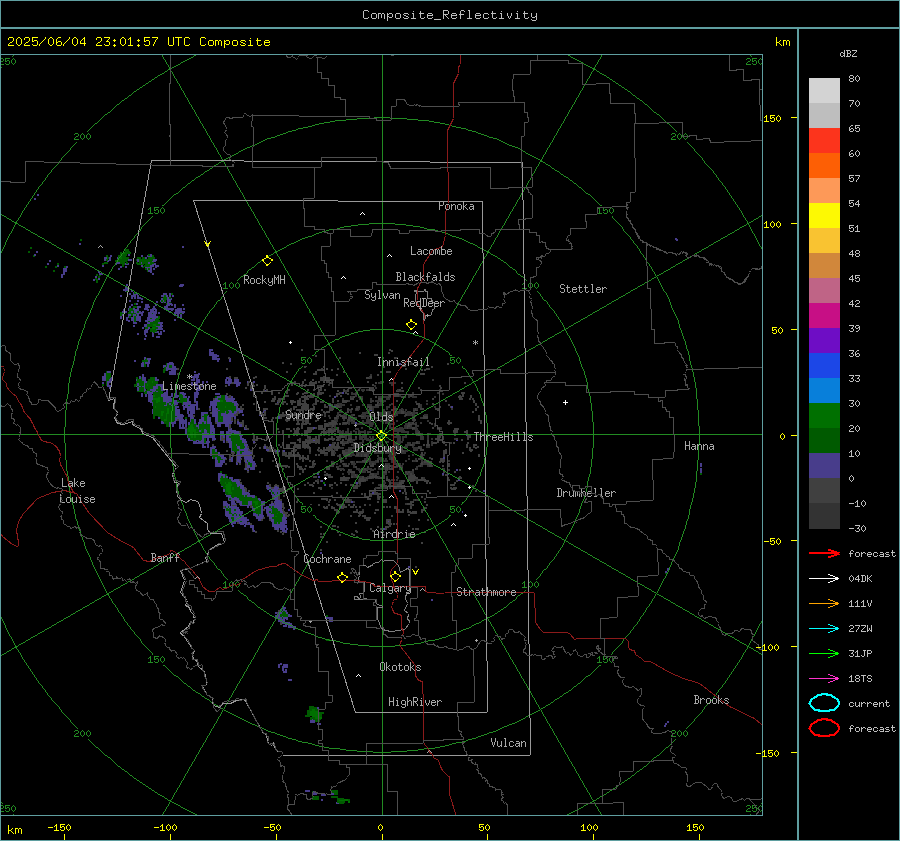This screenshot has width=900, height=841.
Task: Click the RedDeer city label
Action: (424, 303)
